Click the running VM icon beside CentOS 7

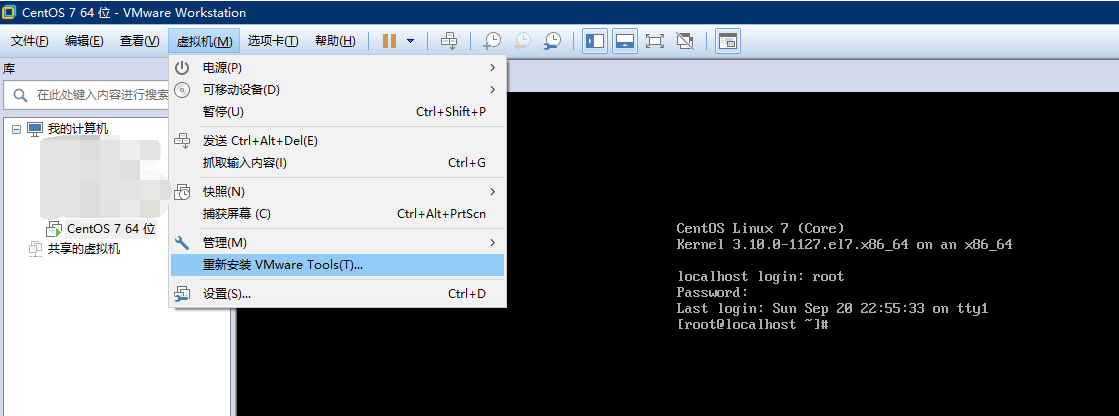(x=54, y=229)
